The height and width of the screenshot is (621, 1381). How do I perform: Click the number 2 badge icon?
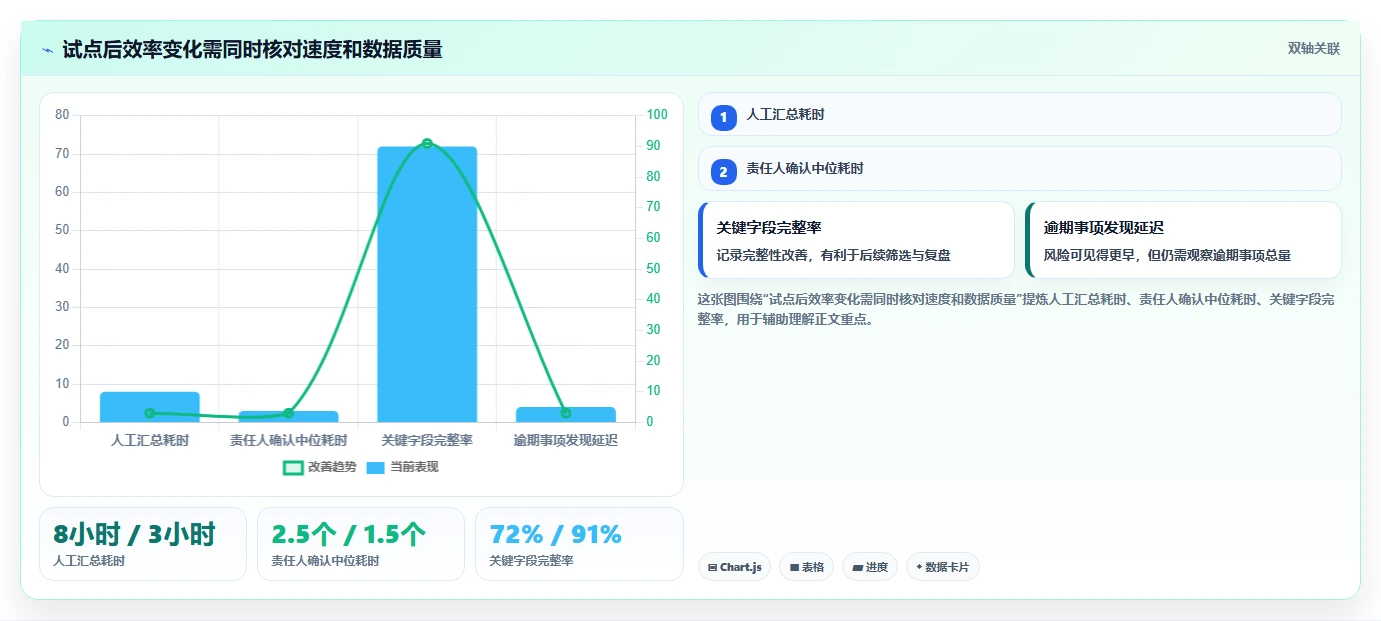click(724, 172)
